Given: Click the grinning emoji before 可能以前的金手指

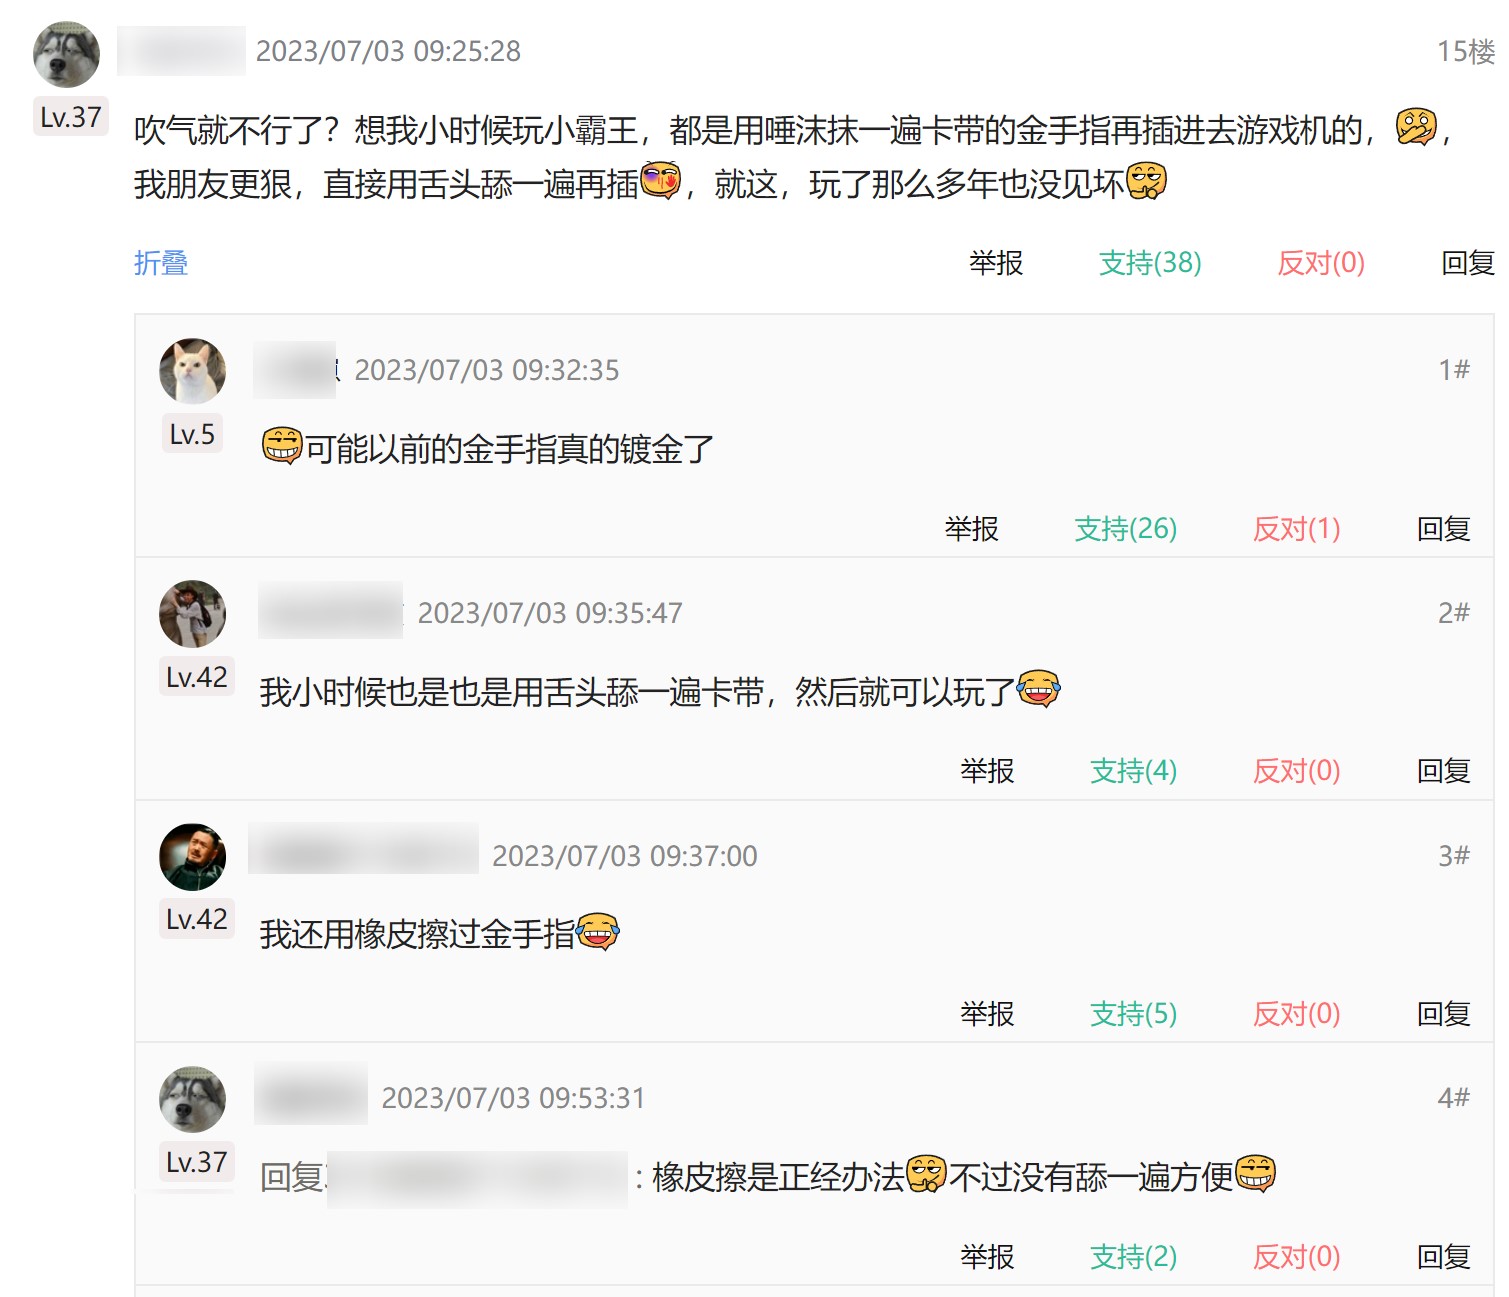Looking at the screenshot, I should [282, 446].
